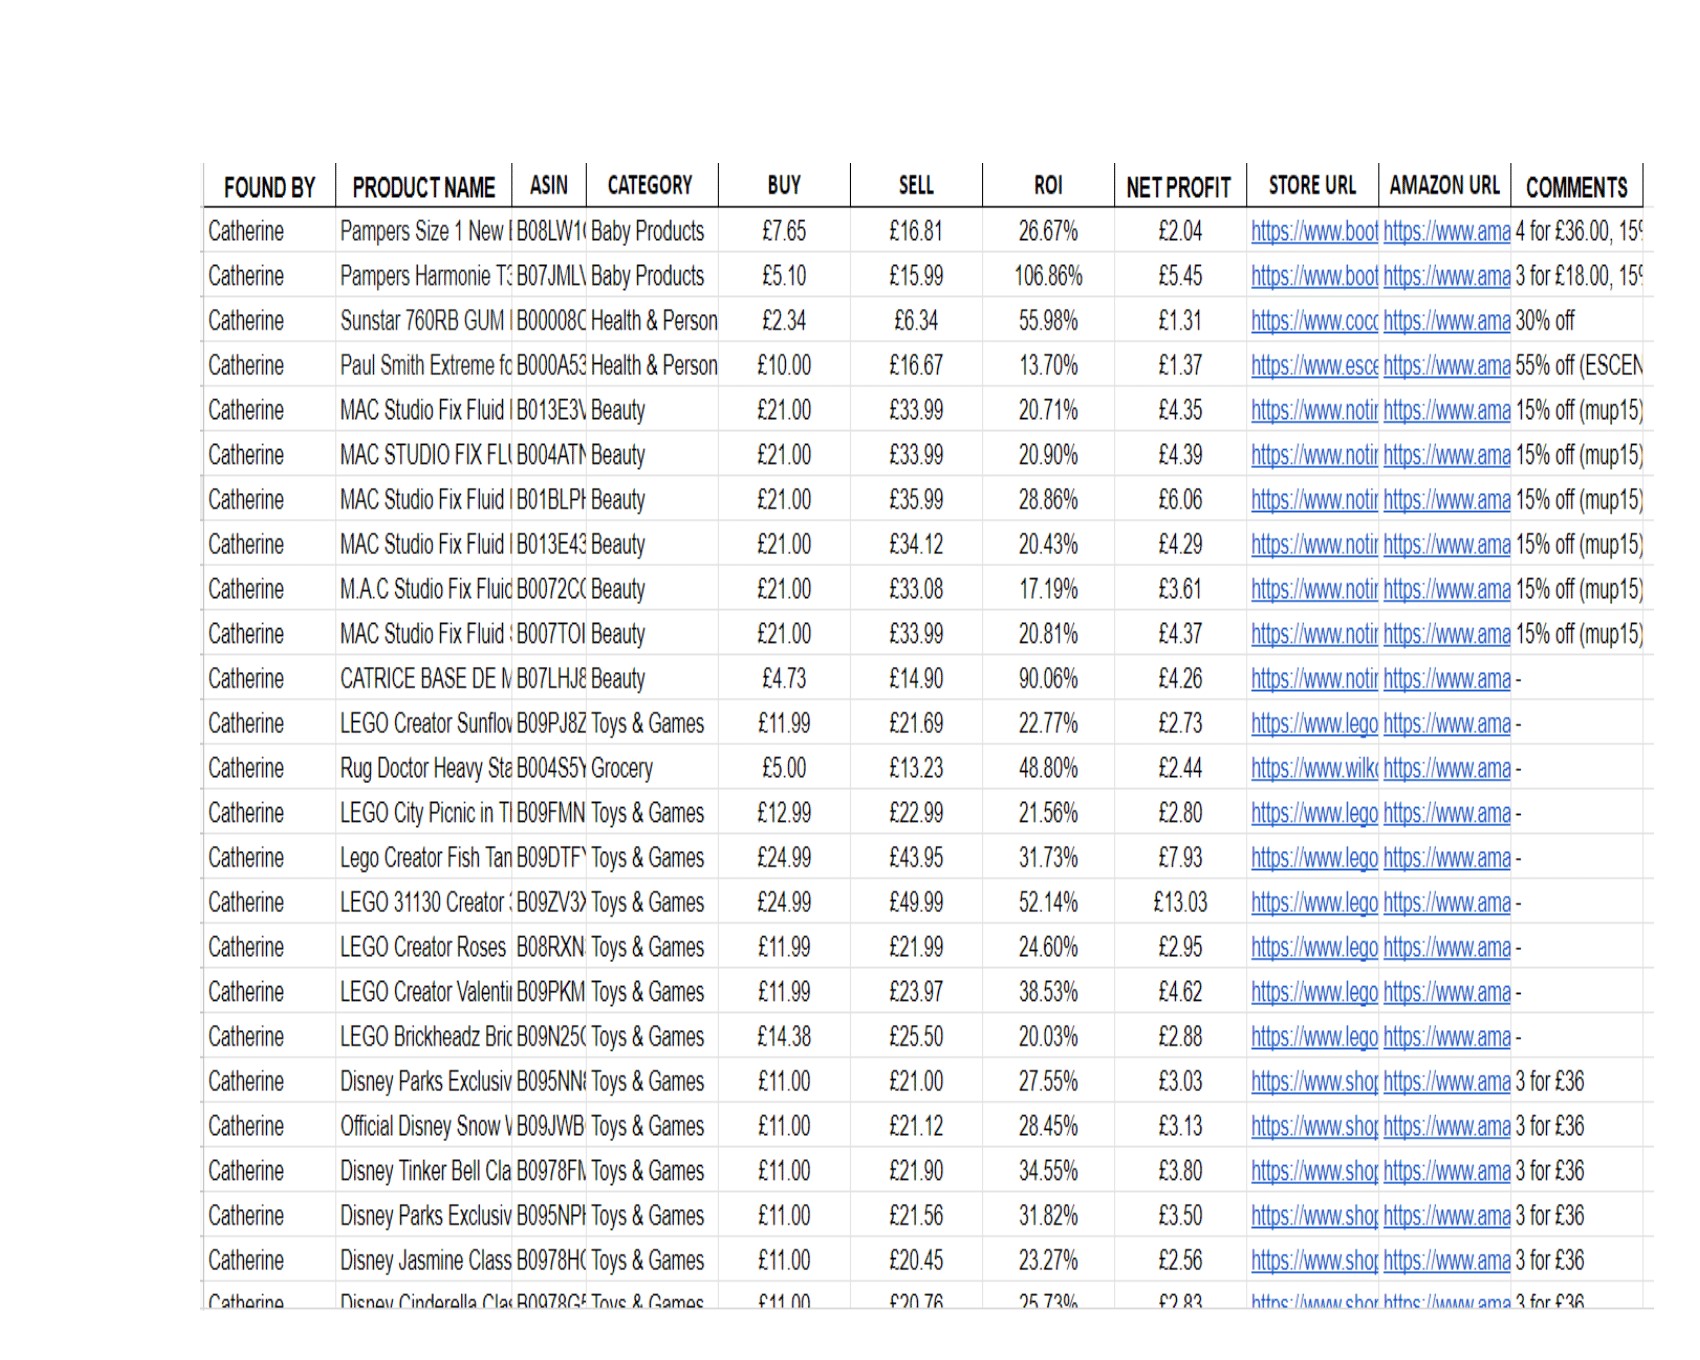Open the store URL for Pampers Size 1
Viewport: 1700px width, 1360px height.
pyautogui.click(x=1314, y=231)
